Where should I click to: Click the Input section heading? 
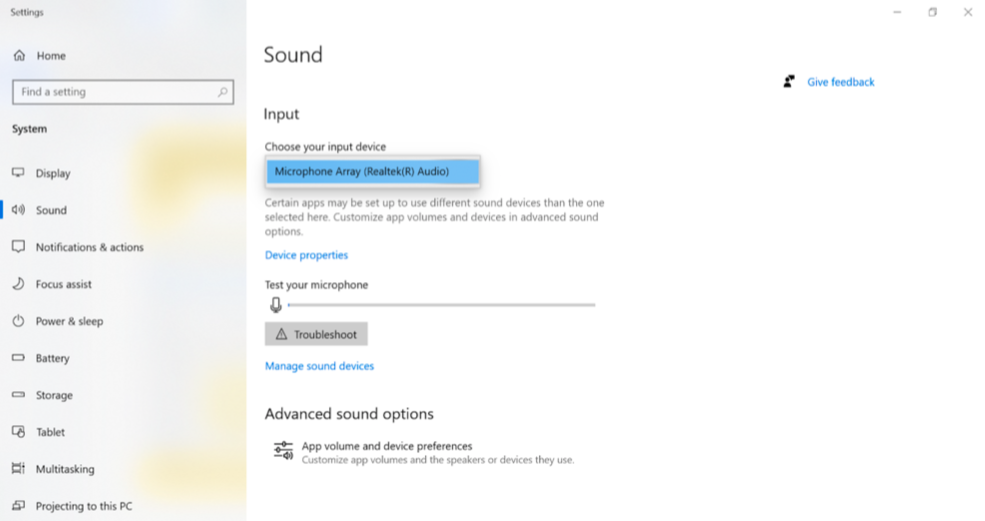click(281, 114)
